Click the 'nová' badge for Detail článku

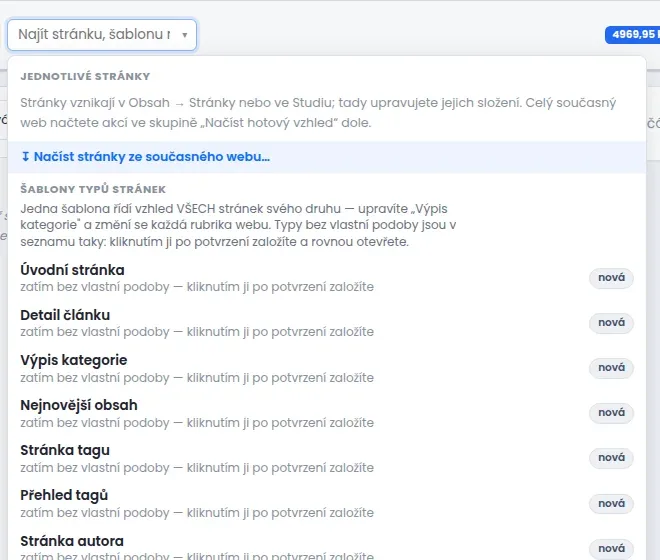tap(611, 323)
